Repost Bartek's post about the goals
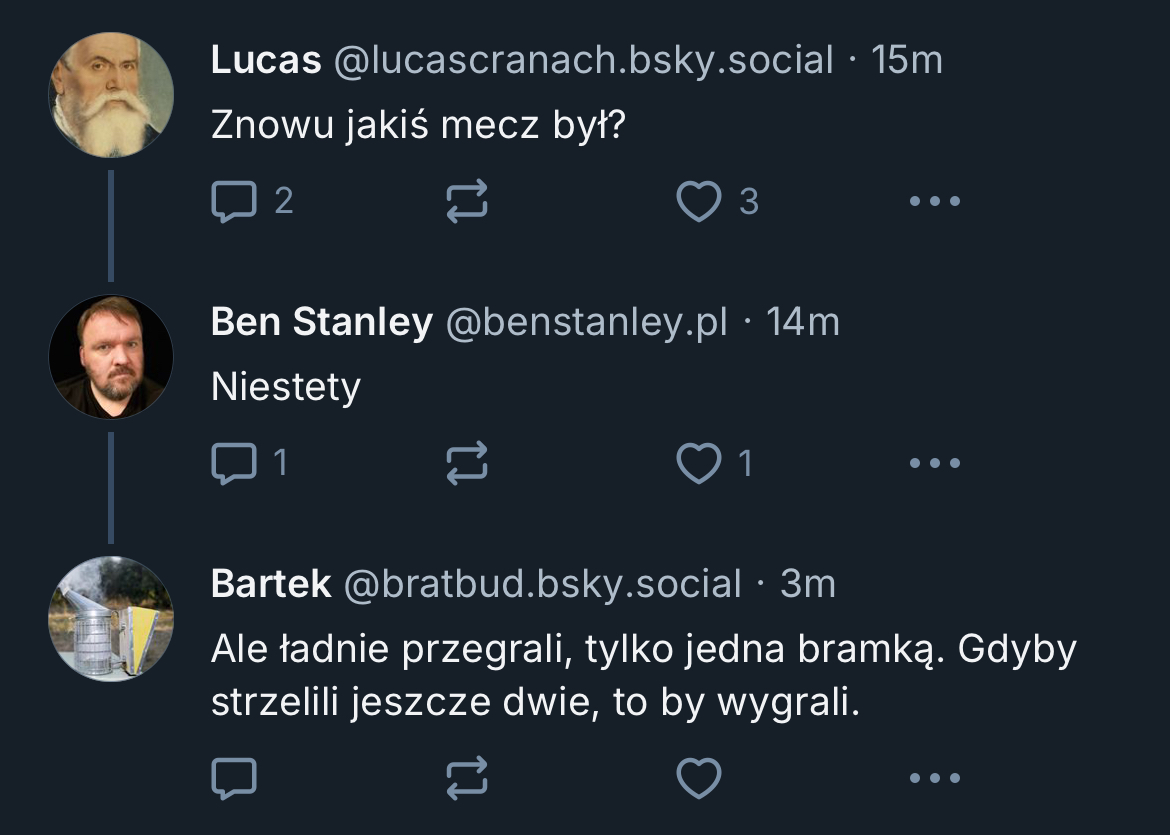Screen dimensions: 1170x835 (x=466, y=777)
